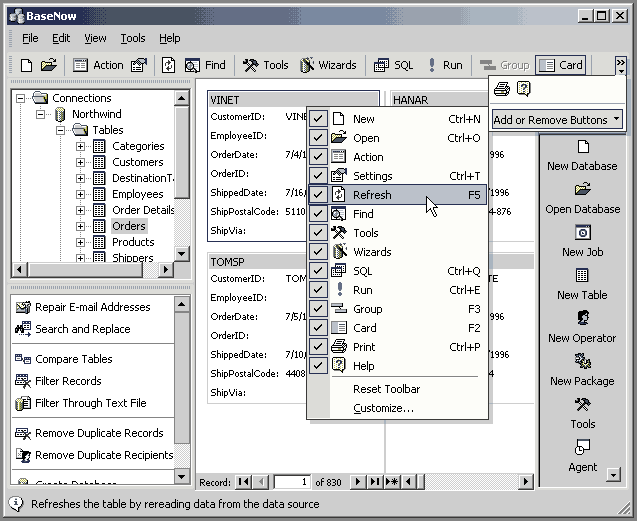Click the Open folder toolbar icon

tap(48, 65)
